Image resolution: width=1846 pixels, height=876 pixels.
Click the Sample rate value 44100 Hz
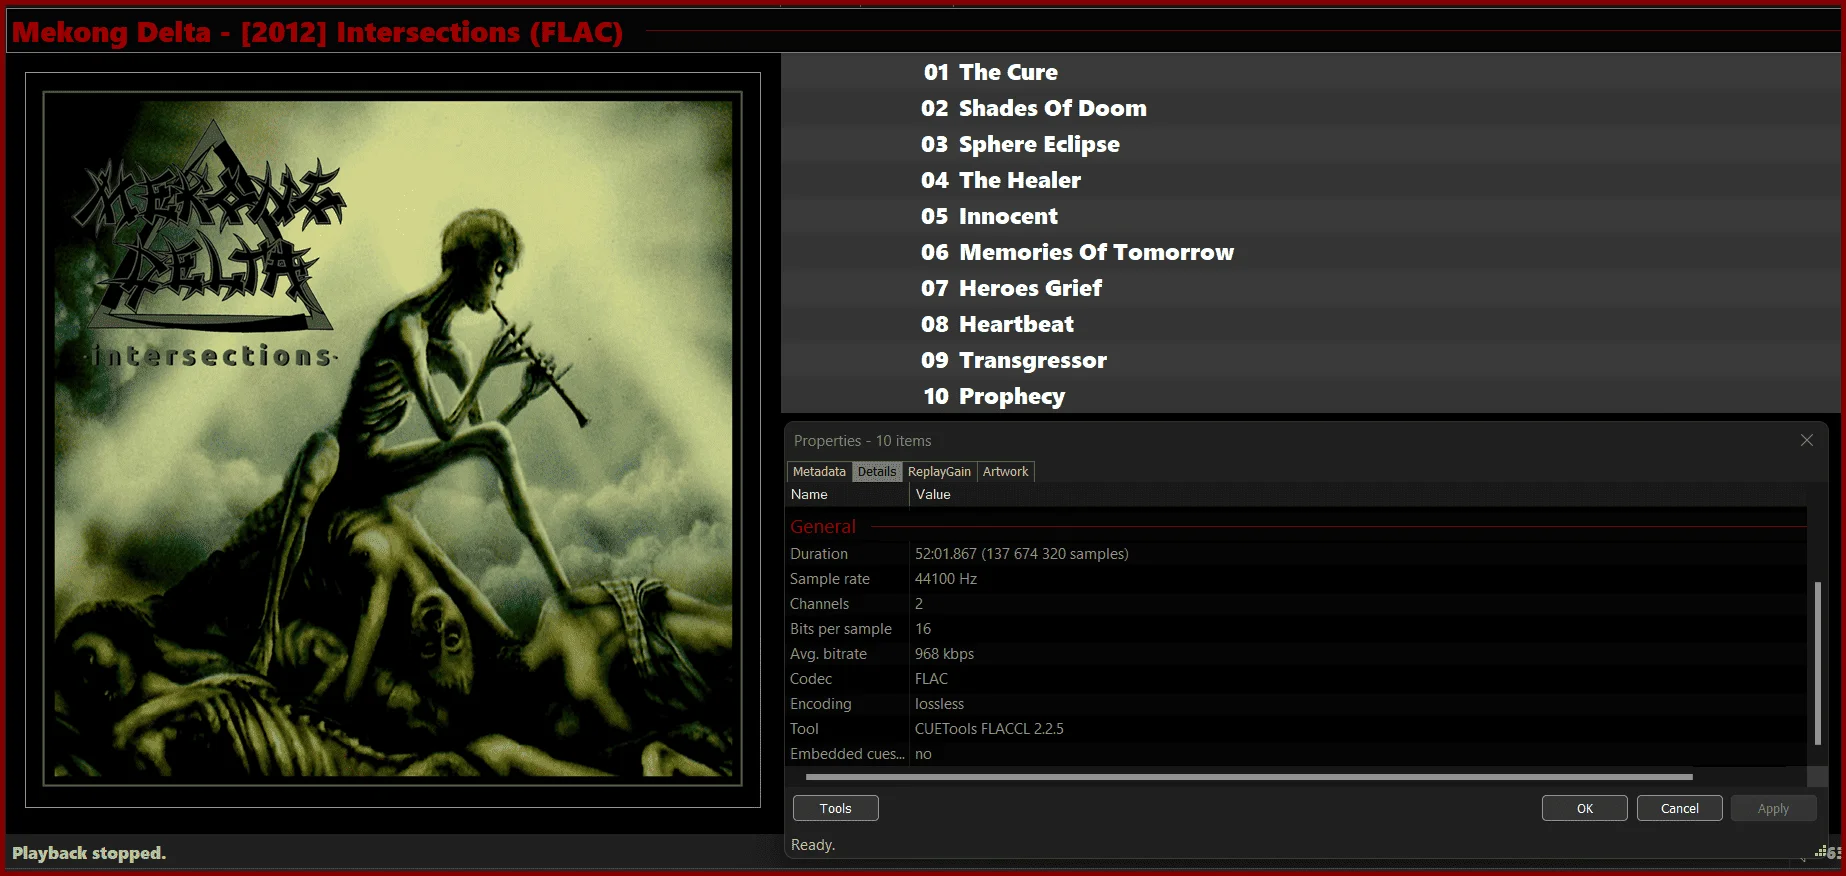(x=945, y=578)
